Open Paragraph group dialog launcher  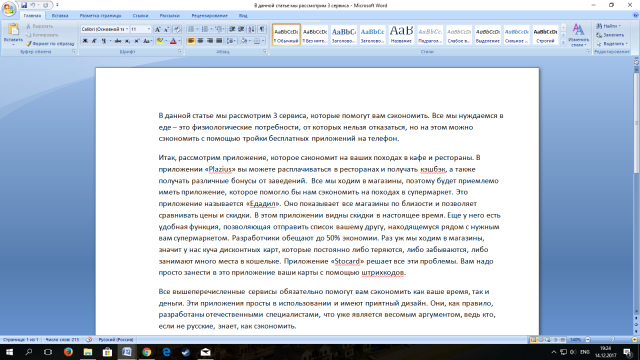click(x=265, y=52)
